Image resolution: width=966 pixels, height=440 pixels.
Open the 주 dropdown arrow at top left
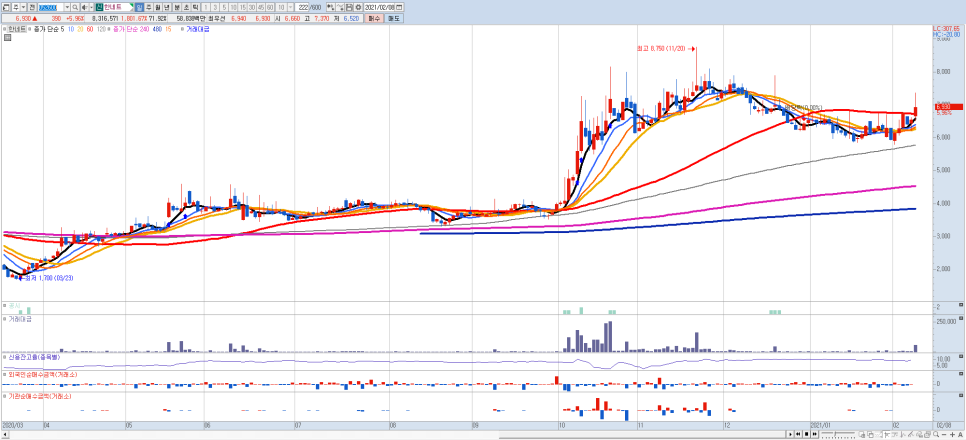(x=23, y=7)
